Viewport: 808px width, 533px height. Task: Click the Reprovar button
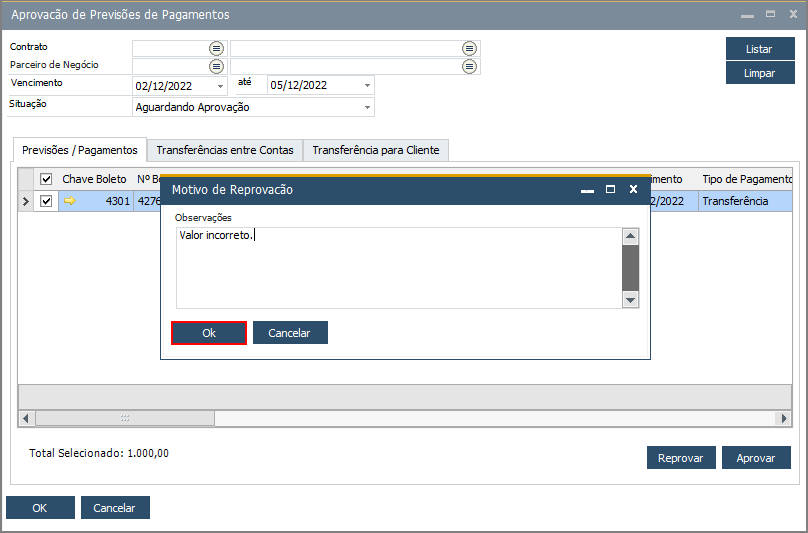(681, 458)
